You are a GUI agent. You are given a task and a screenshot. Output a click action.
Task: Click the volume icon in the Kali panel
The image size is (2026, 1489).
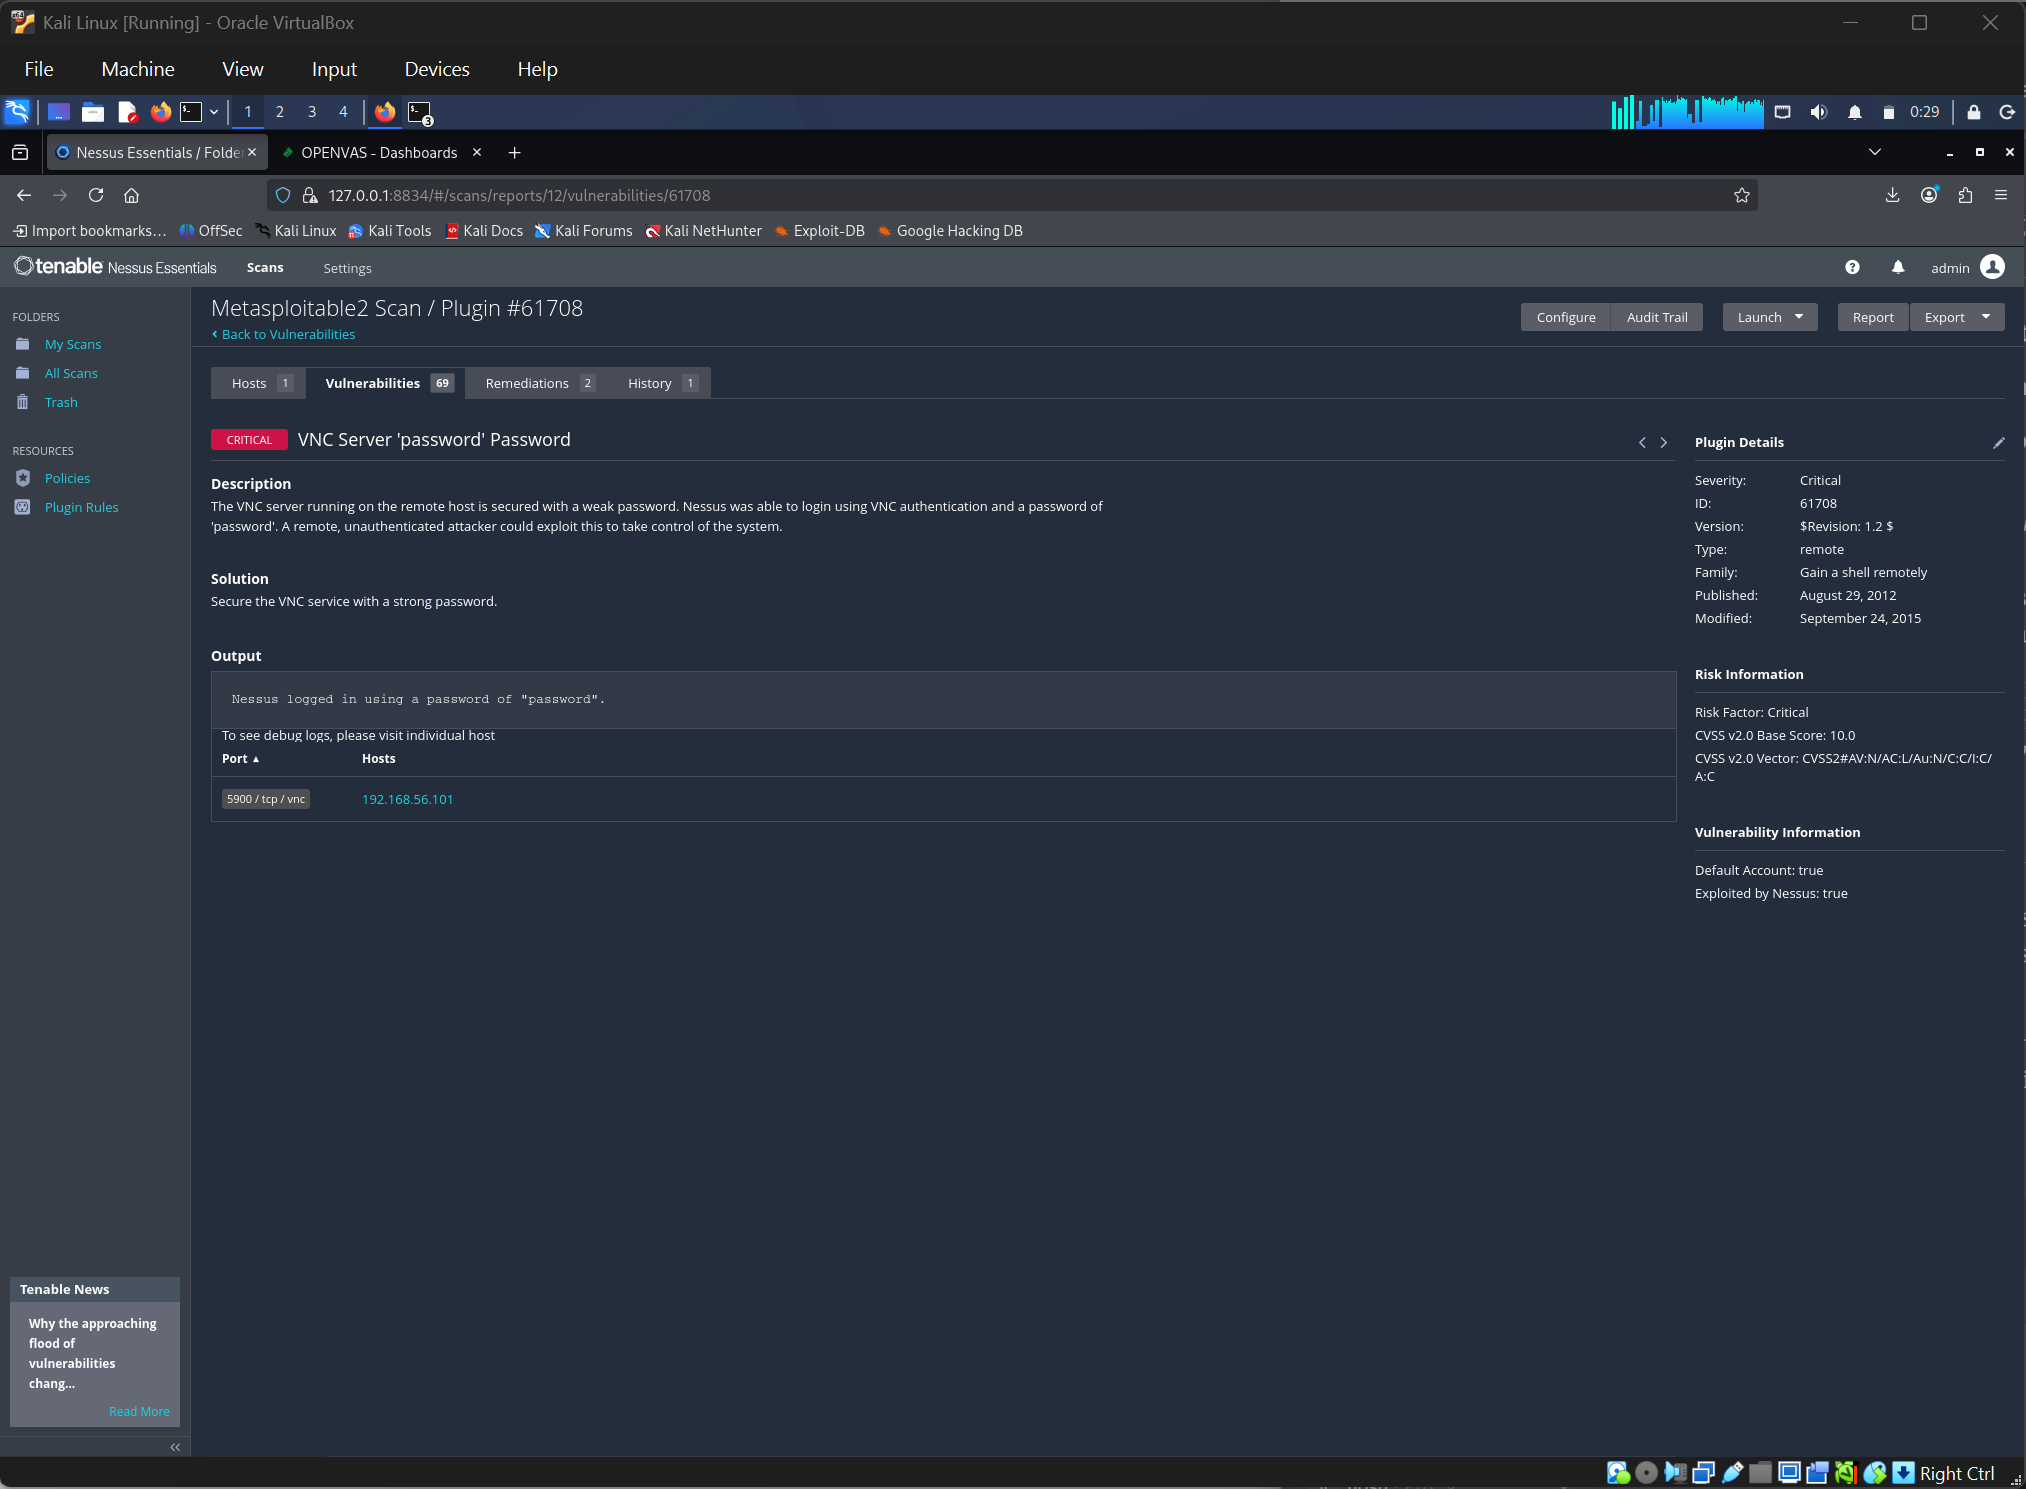(x=1819, y=112)
